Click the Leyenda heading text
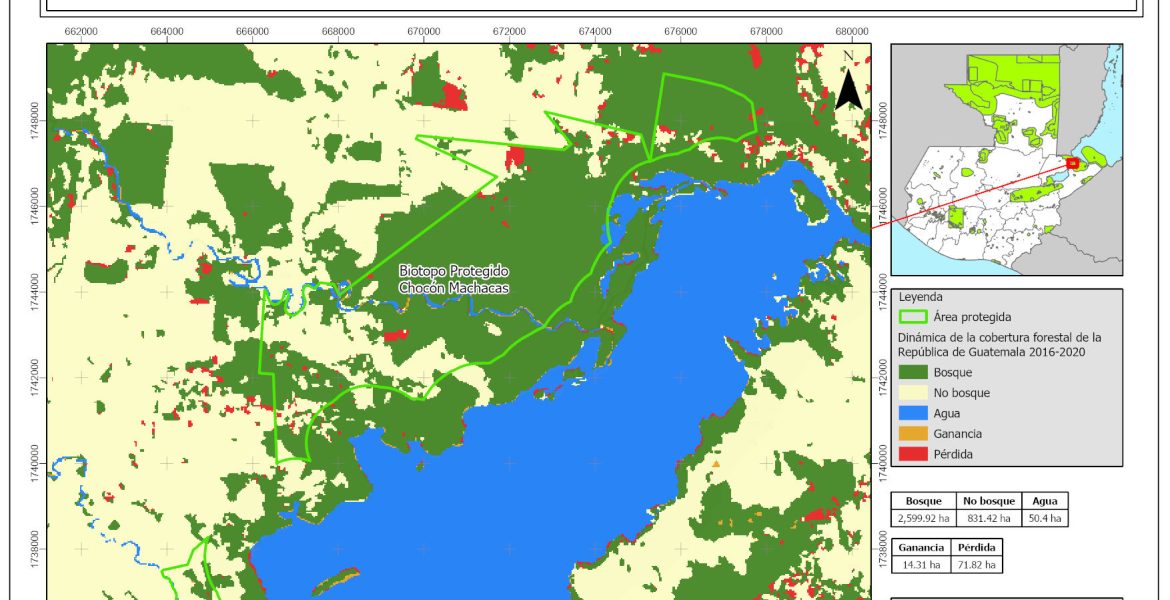 pos(922,297)
